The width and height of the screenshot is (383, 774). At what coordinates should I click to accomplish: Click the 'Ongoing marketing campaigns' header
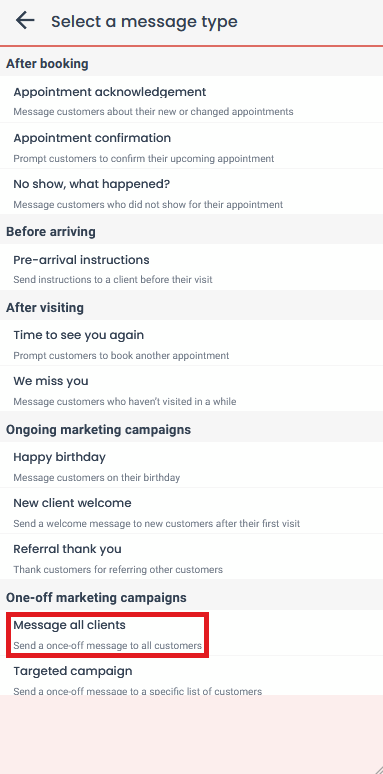[98, 429]
